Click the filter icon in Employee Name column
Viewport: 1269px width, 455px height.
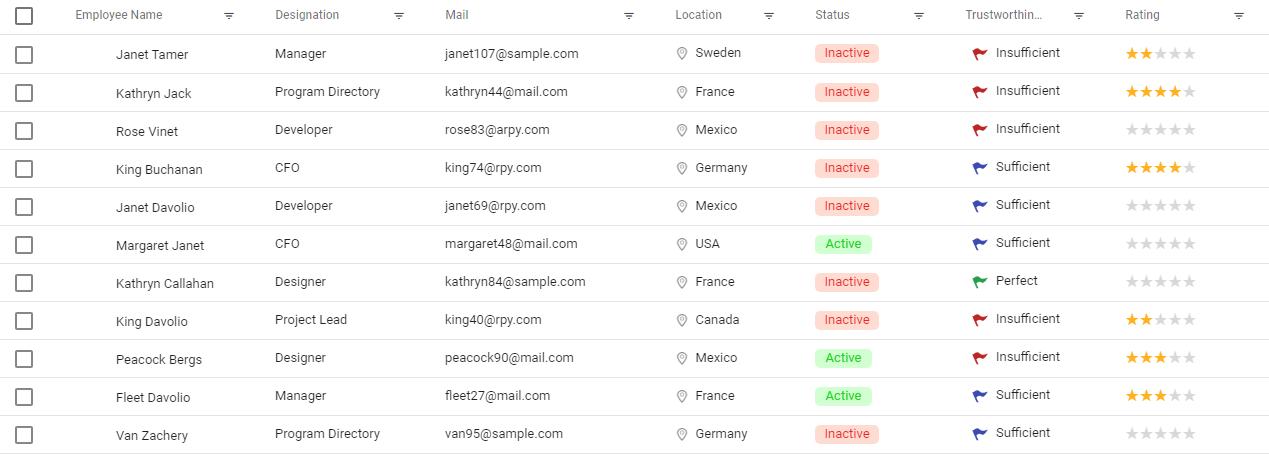pyautogui.click(x=229, y=16)
